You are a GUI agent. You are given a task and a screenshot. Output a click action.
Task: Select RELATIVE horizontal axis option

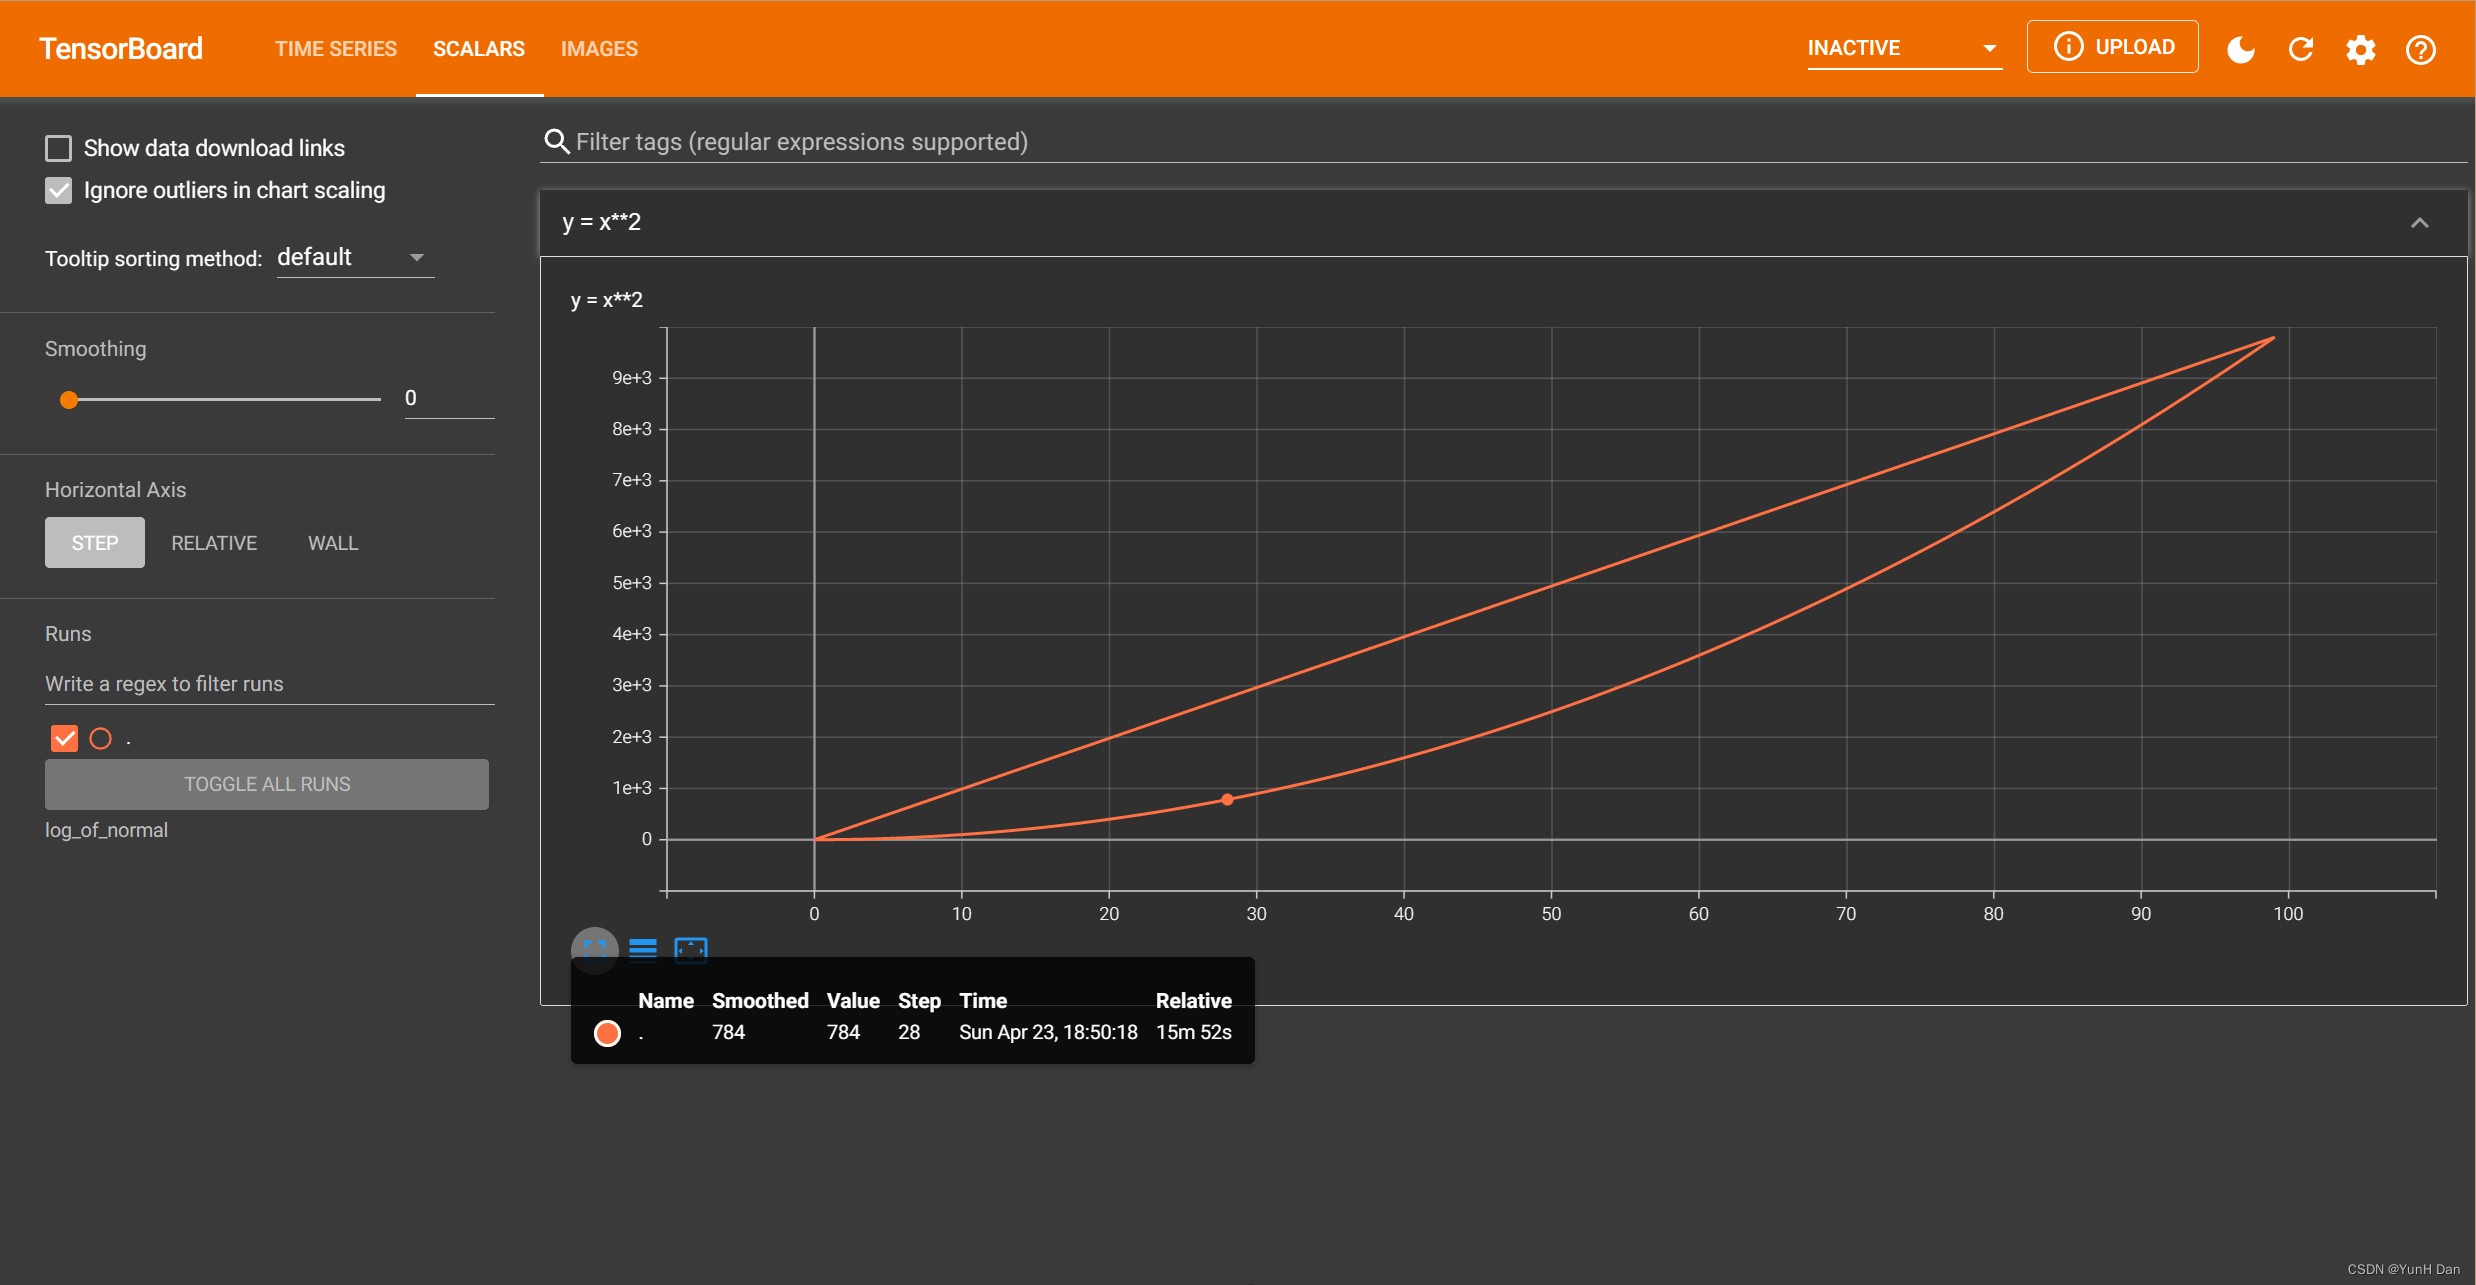(x=214, y=543)
